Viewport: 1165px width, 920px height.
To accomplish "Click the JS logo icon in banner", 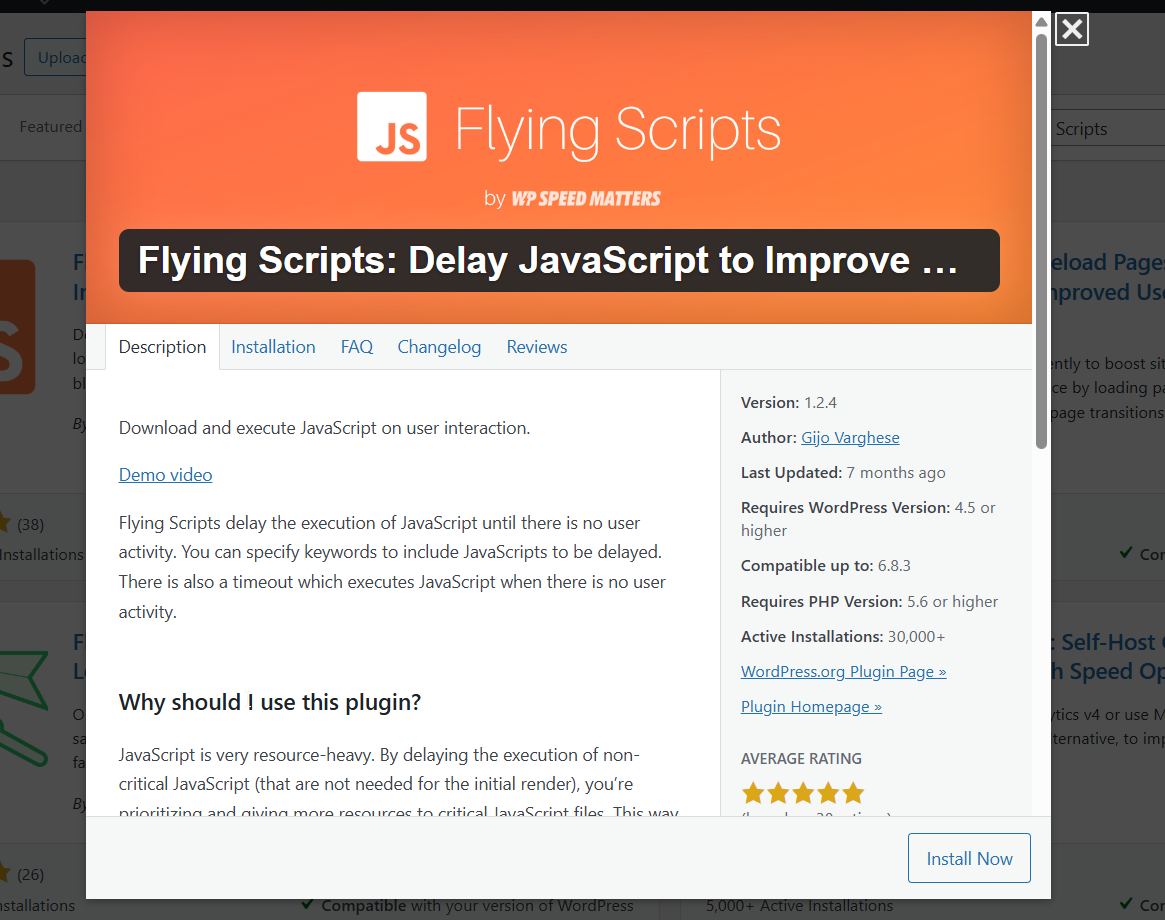I will pyautogui.click(x=392, y=127).
